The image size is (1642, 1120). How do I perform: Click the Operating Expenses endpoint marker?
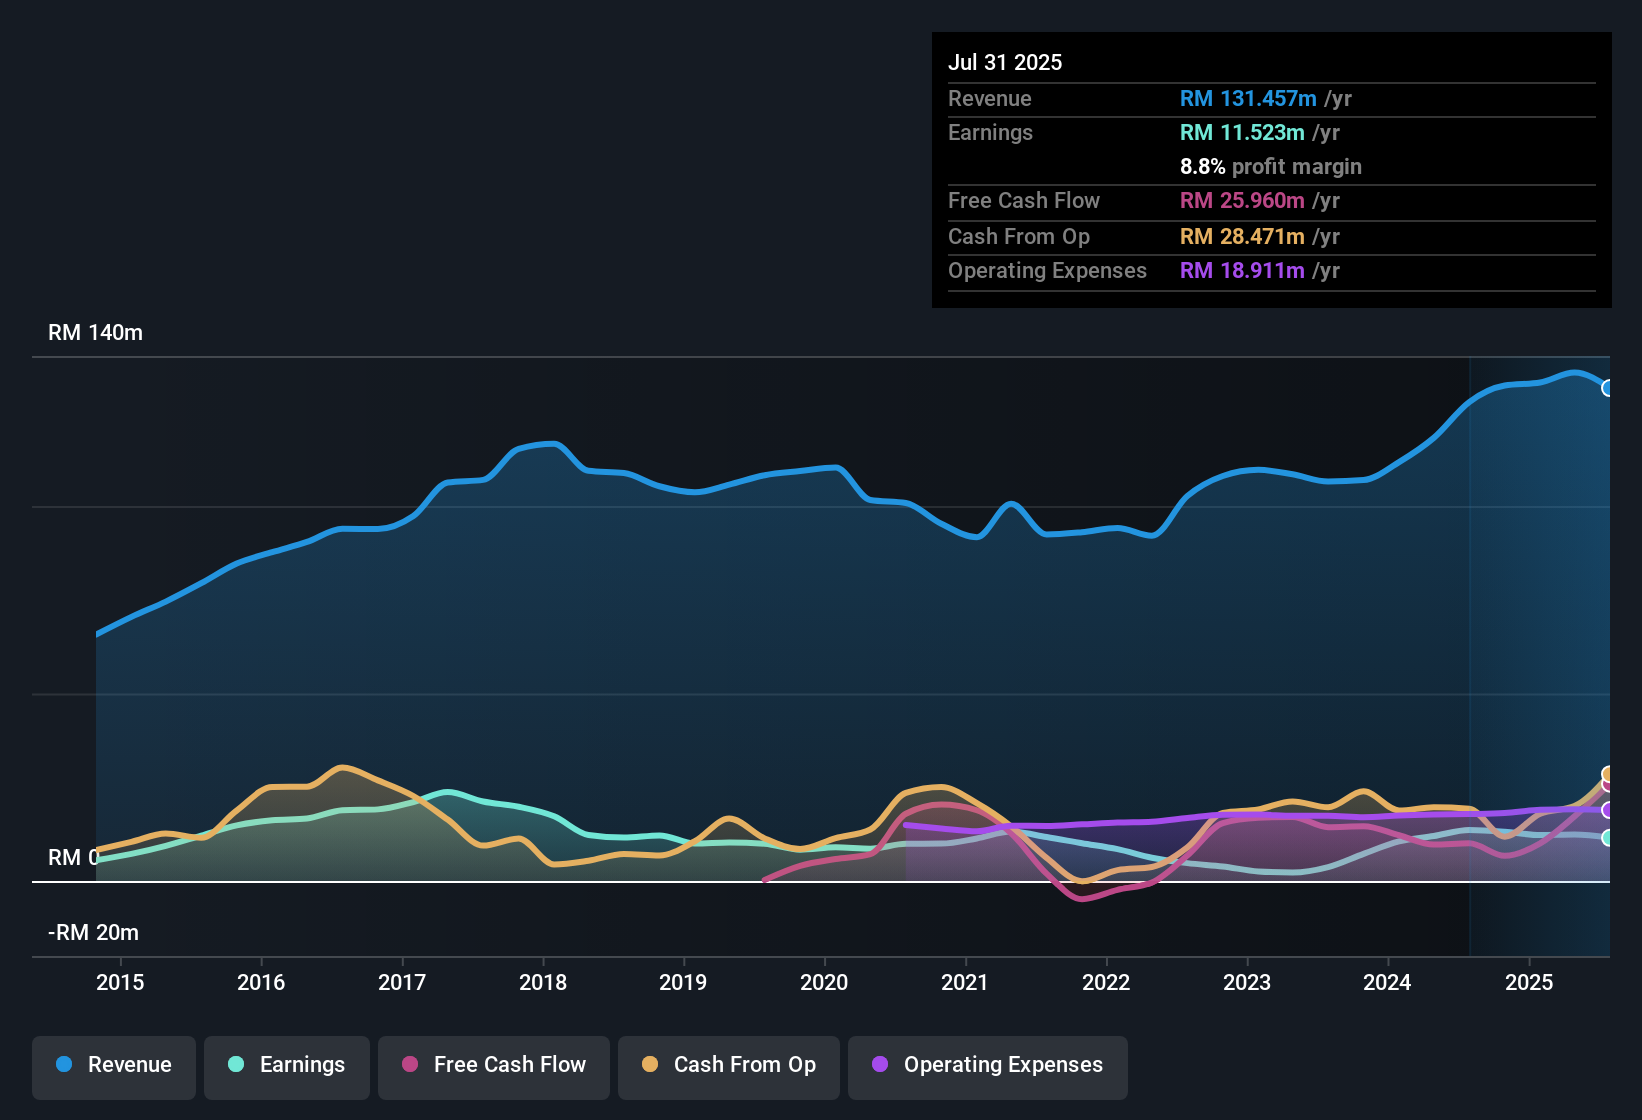click(1607, 810)
